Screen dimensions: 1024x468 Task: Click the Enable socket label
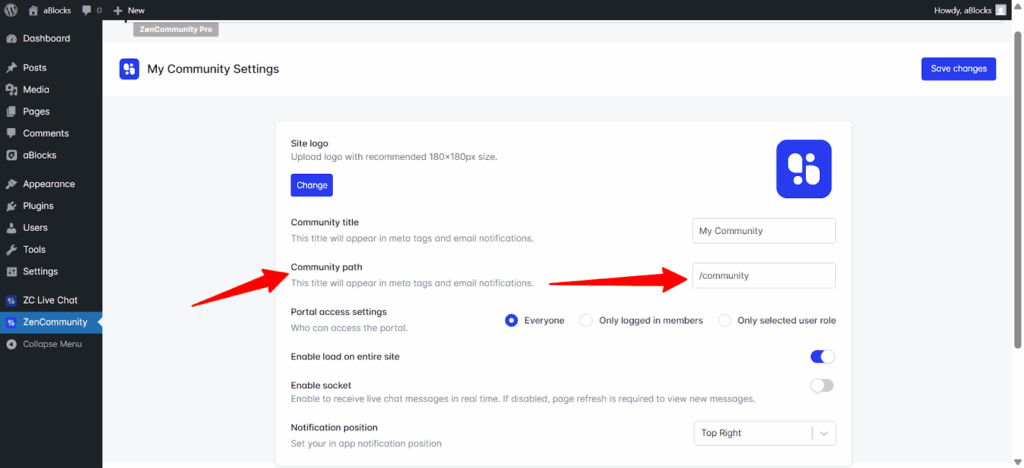tap(321, 385)
